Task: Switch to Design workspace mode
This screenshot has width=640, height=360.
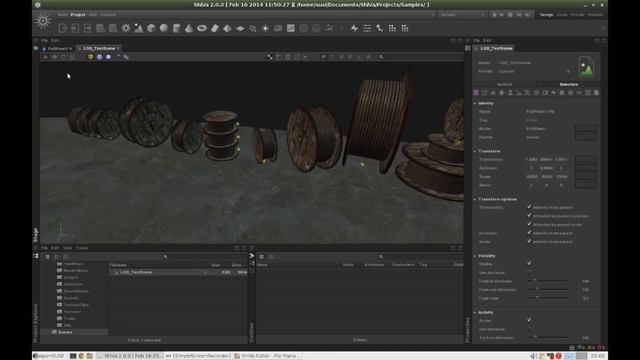Action: pyautogui.click(x=547, y=15)
